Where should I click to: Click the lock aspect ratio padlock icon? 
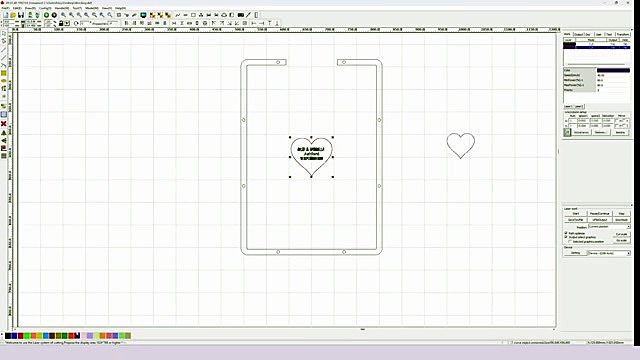click(x=61, y=23)
